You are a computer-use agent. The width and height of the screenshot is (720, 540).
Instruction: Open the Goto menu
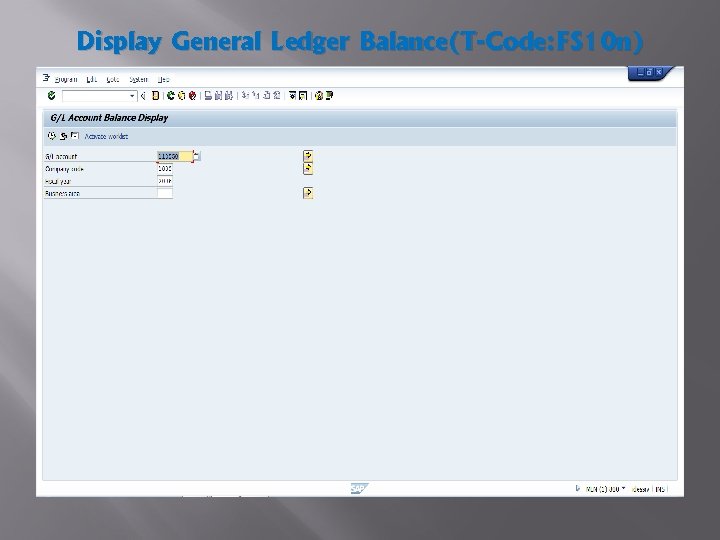coord(112,79)
